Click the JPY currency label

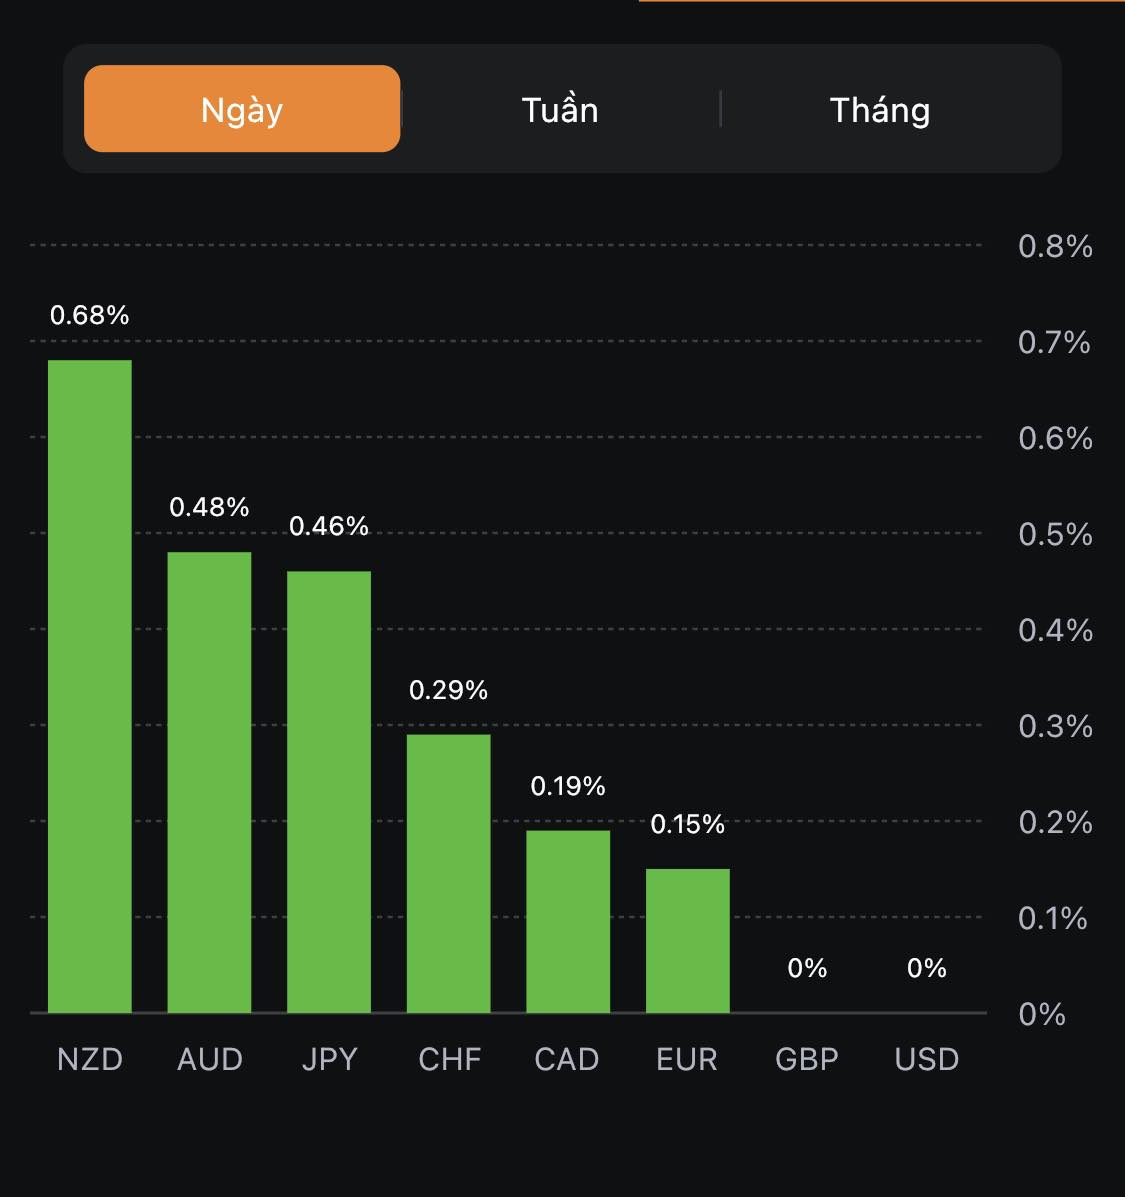pos(329,1059)
